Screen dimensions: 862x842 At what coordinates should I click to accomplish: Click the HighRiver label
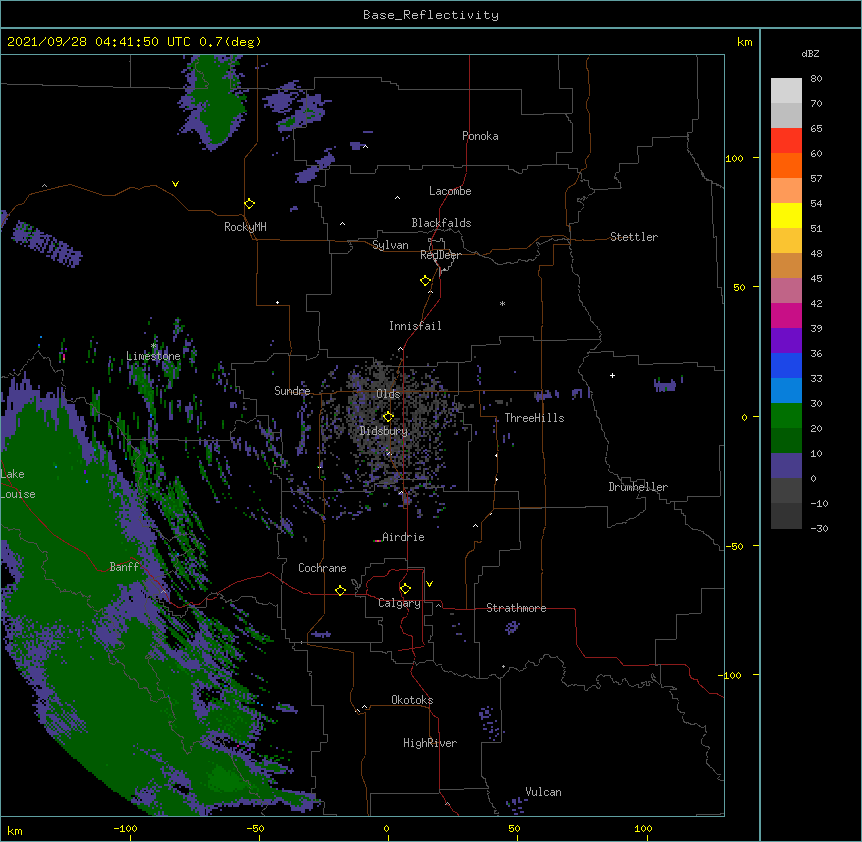(430, 743)
